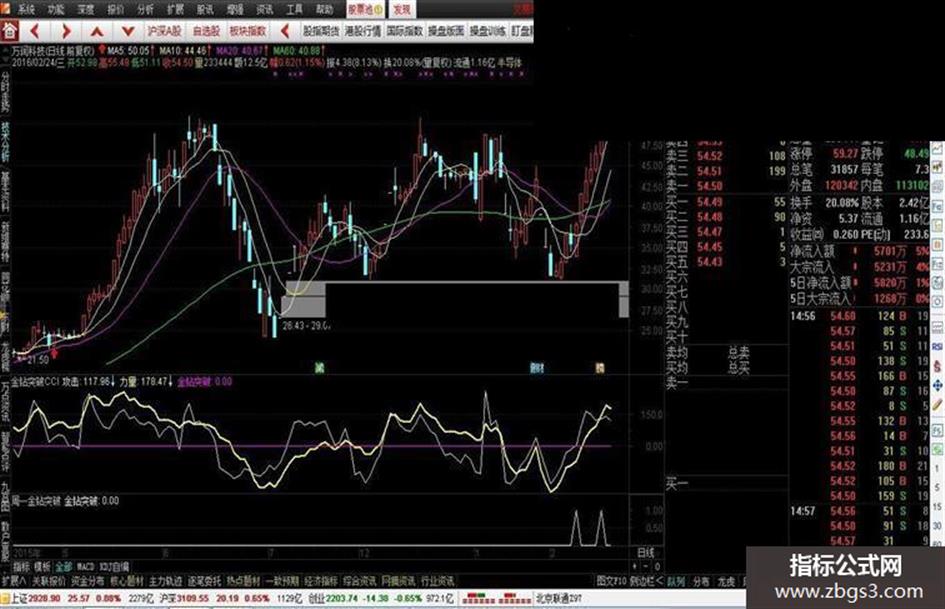The height and width of the screenshot is (609, 945).
Task: Click the 自选股 toolbar button
Action: 206,30
